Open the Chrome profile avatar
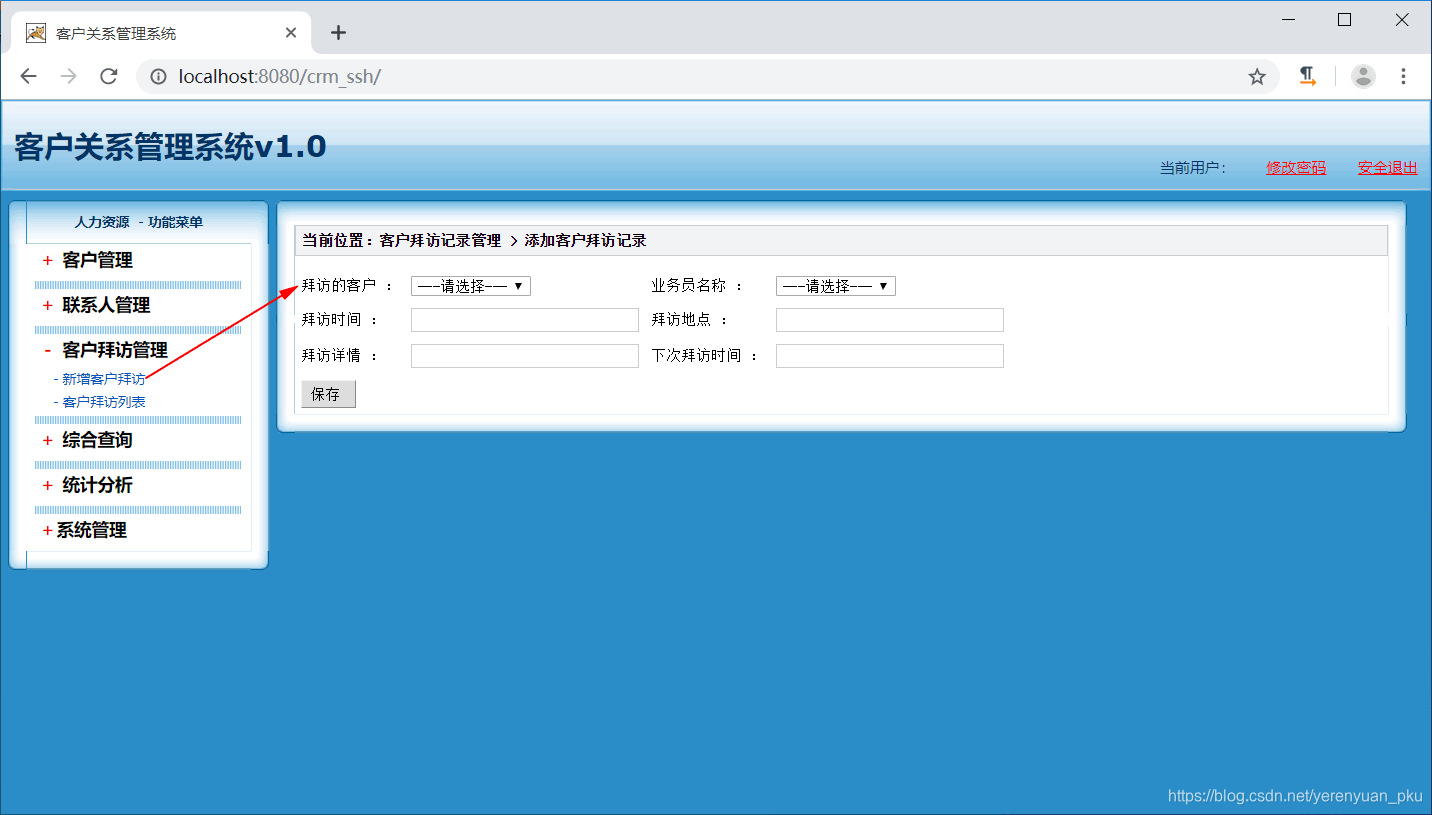1432x815 pixels. pyautogui.click(x=1363, y=76)
